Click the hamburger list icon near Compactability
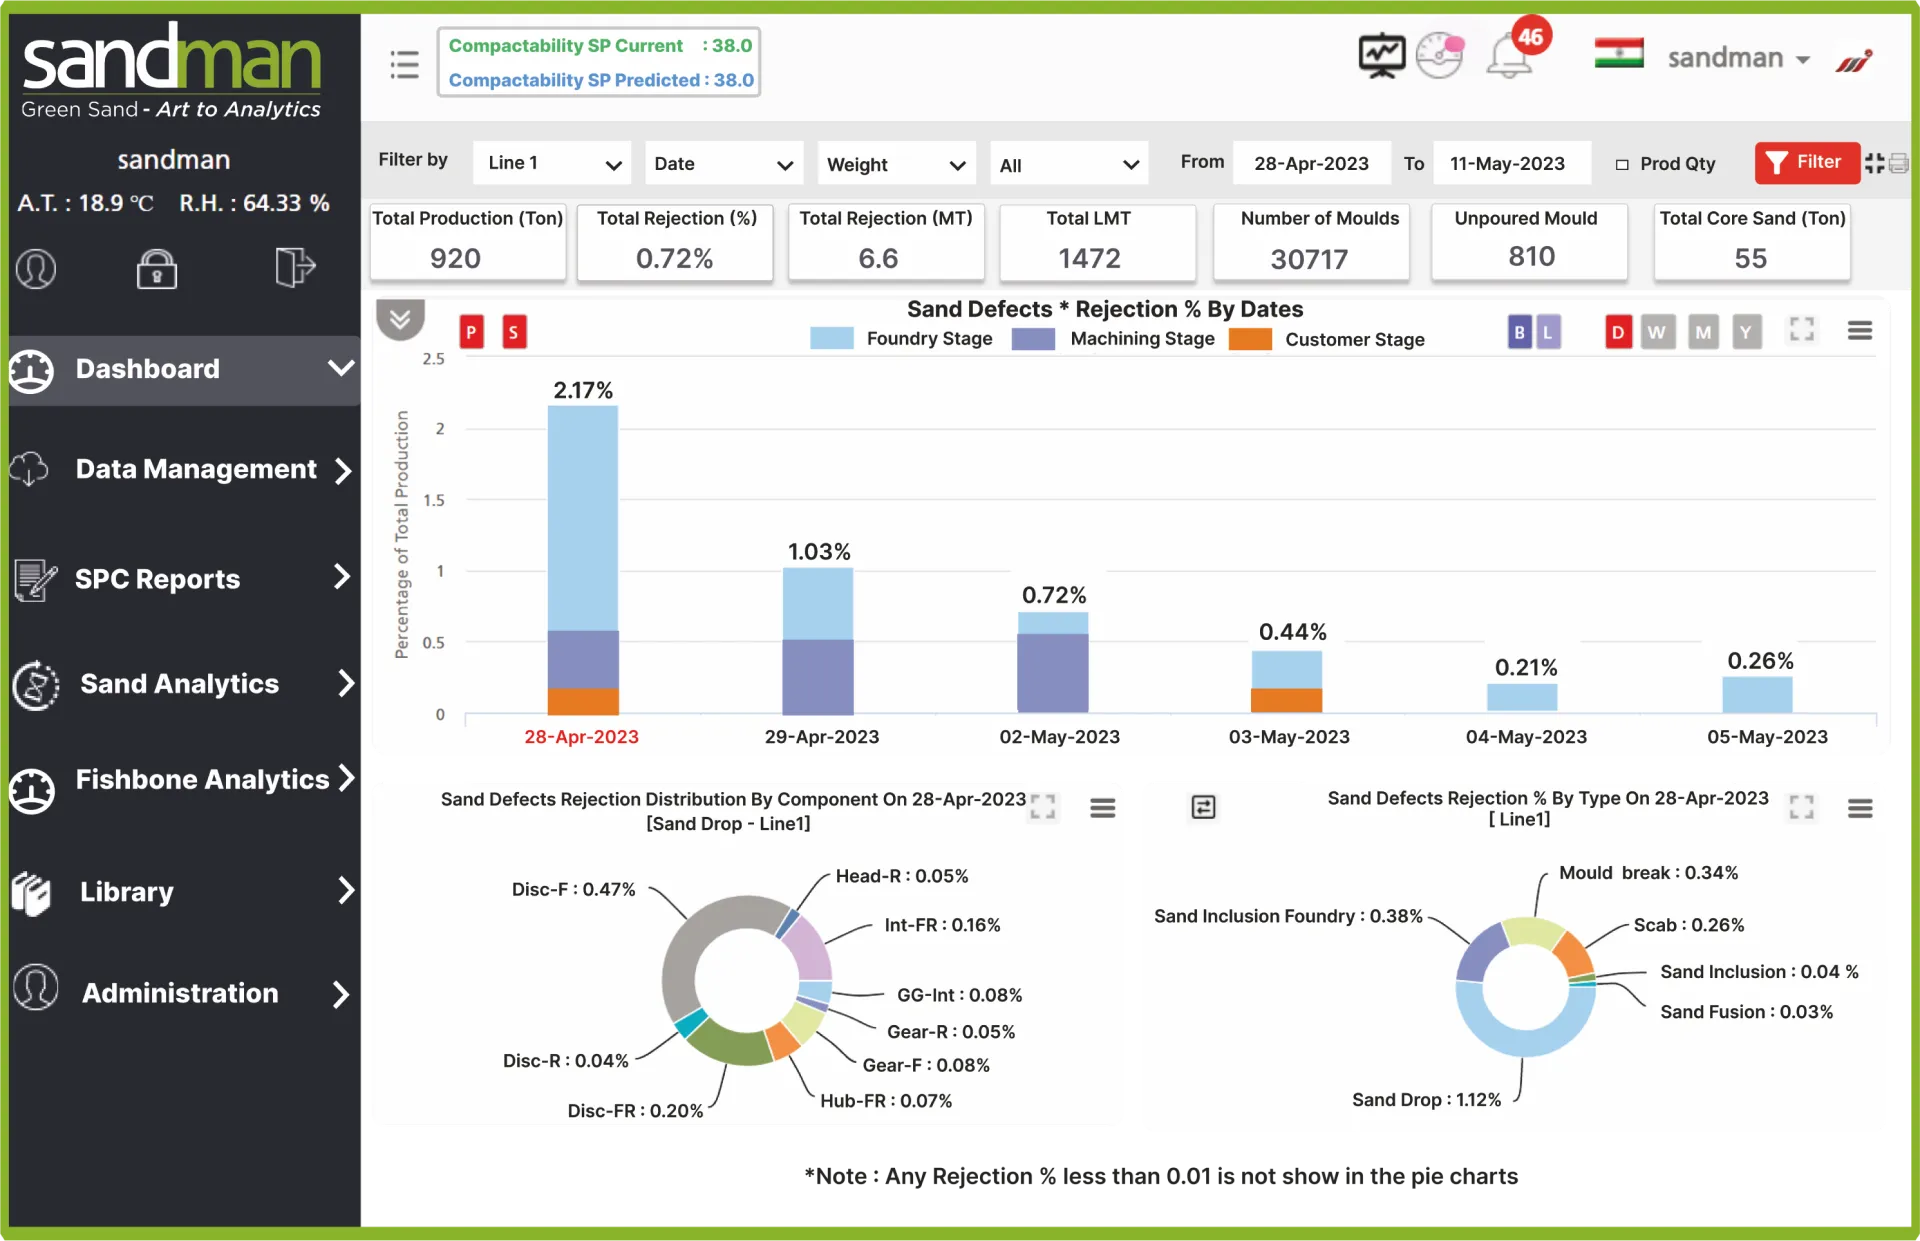This screenshot has height=1241, width=1920. point(404,65)
